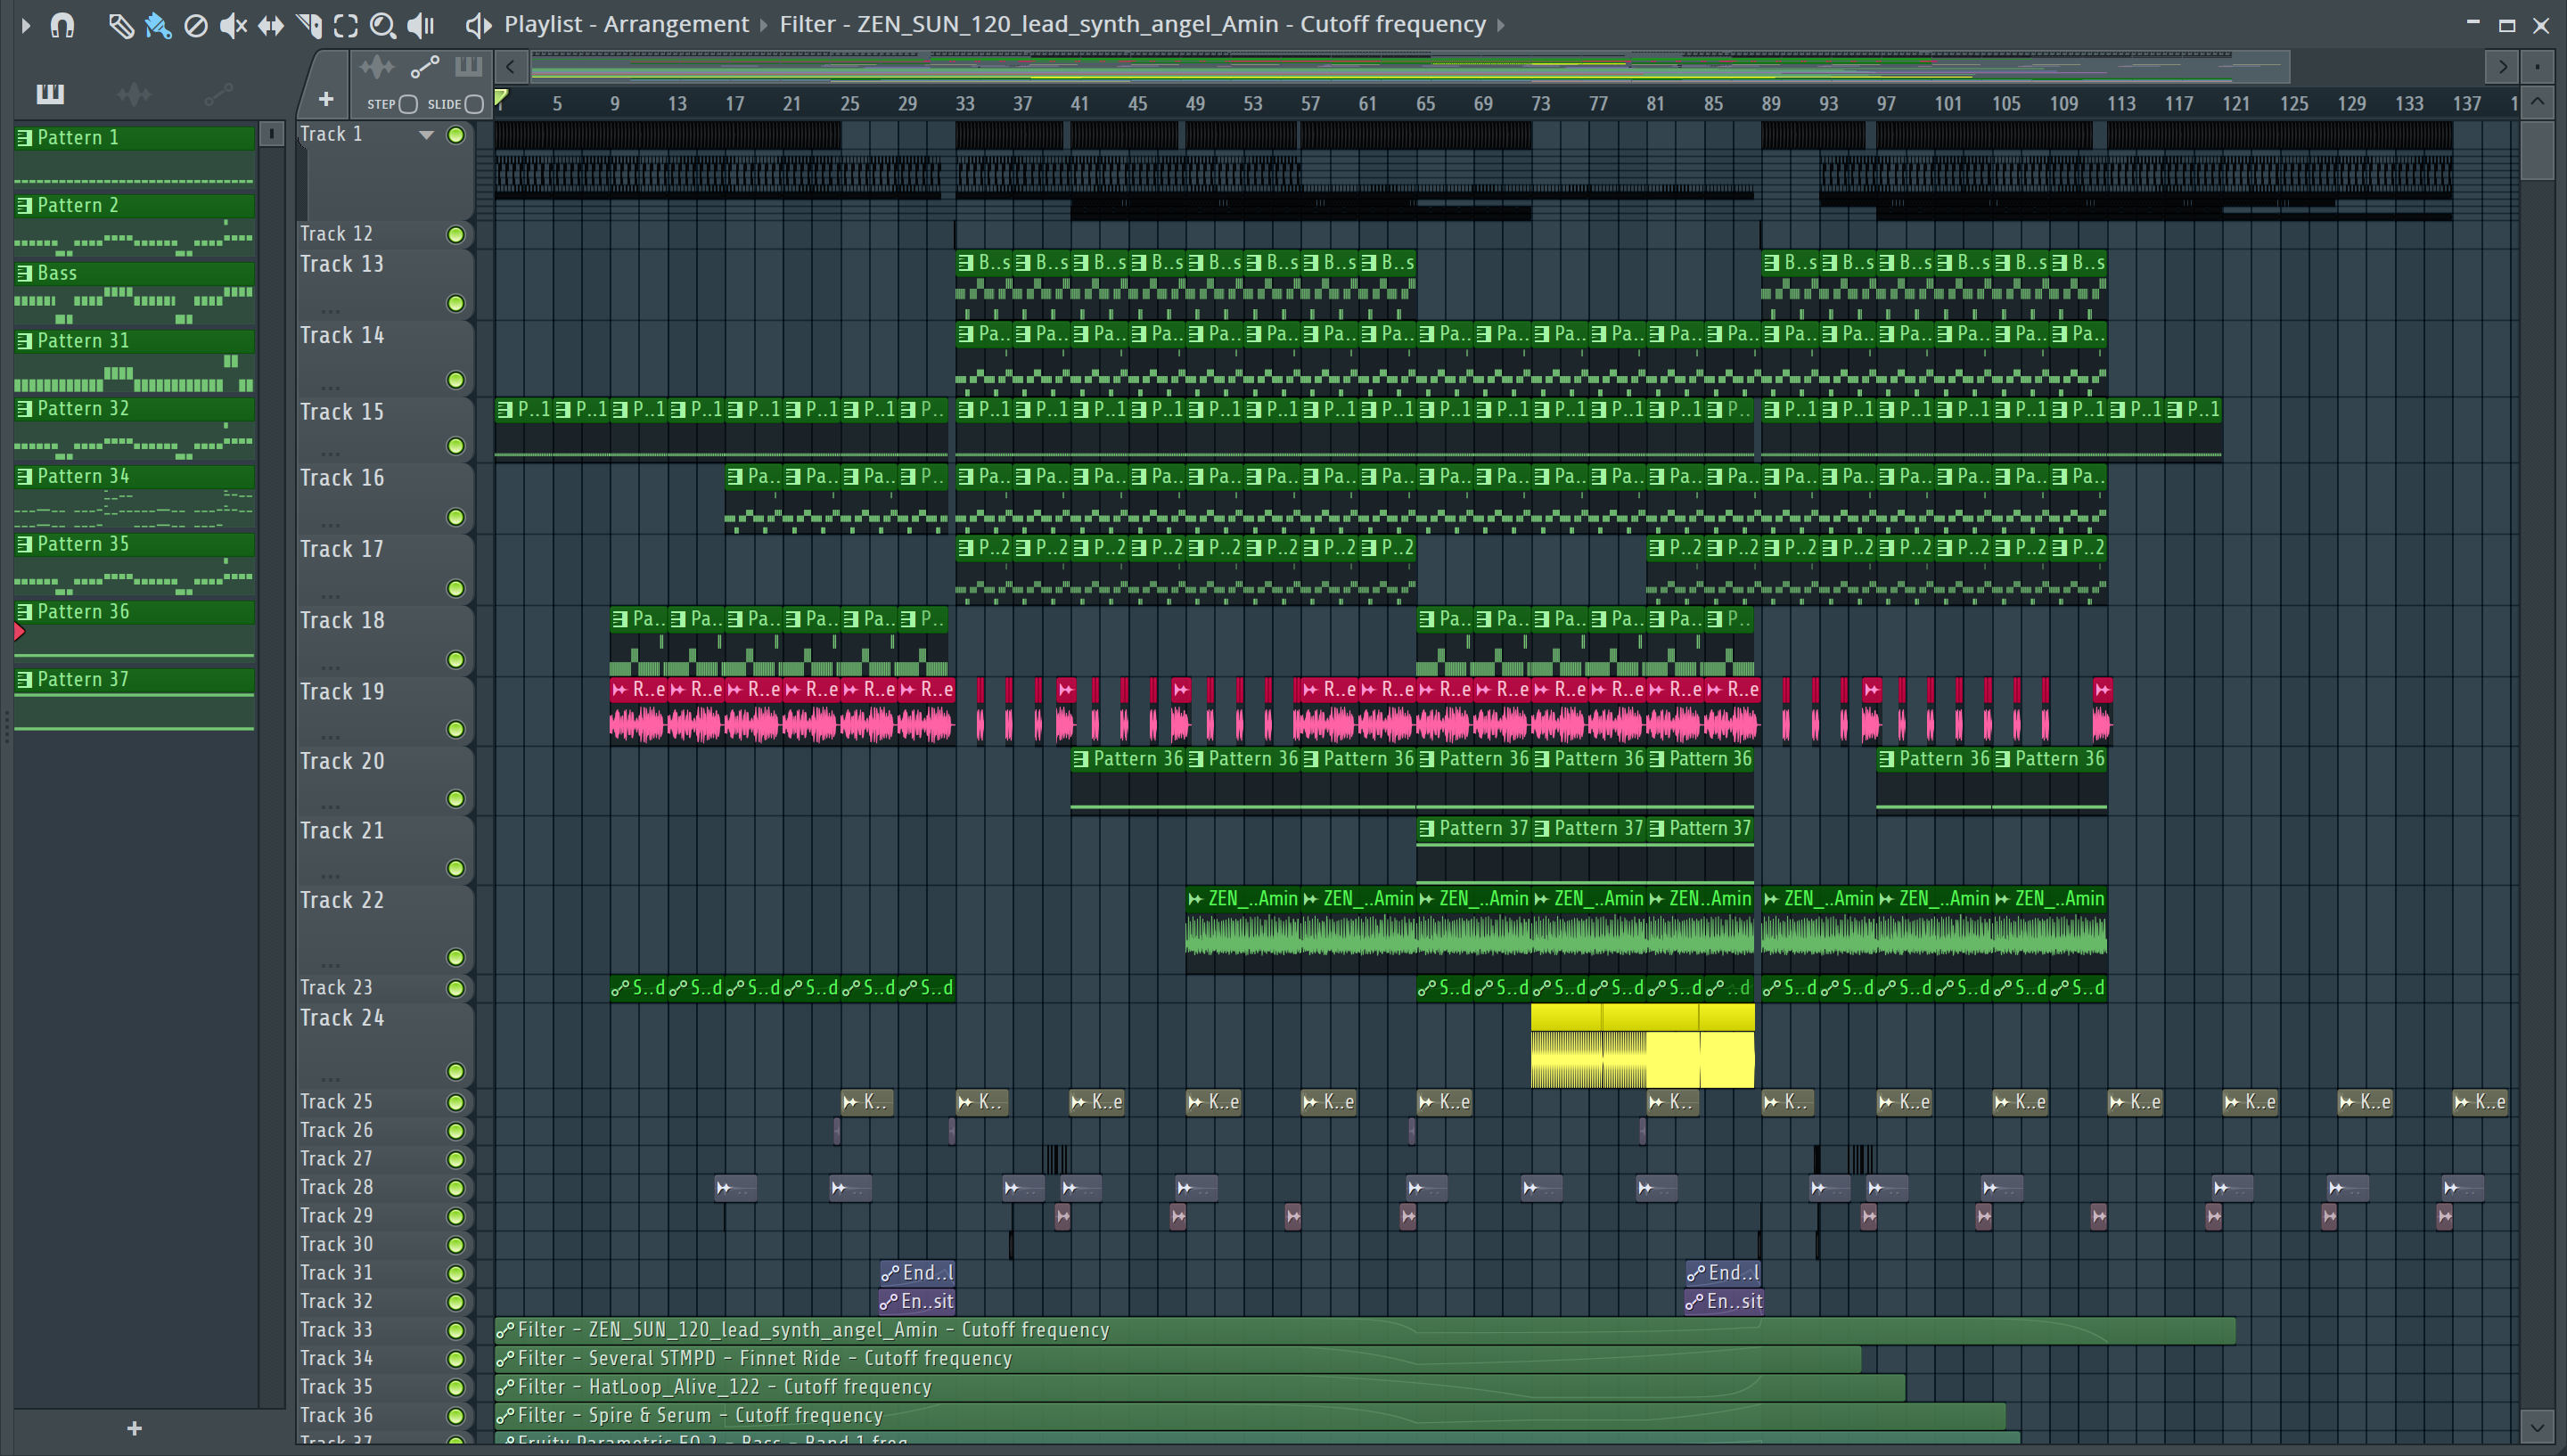Enable the STEP editing checkbox
Viewport: 2567px width, 1456px height.
click(x=408, y=104)
